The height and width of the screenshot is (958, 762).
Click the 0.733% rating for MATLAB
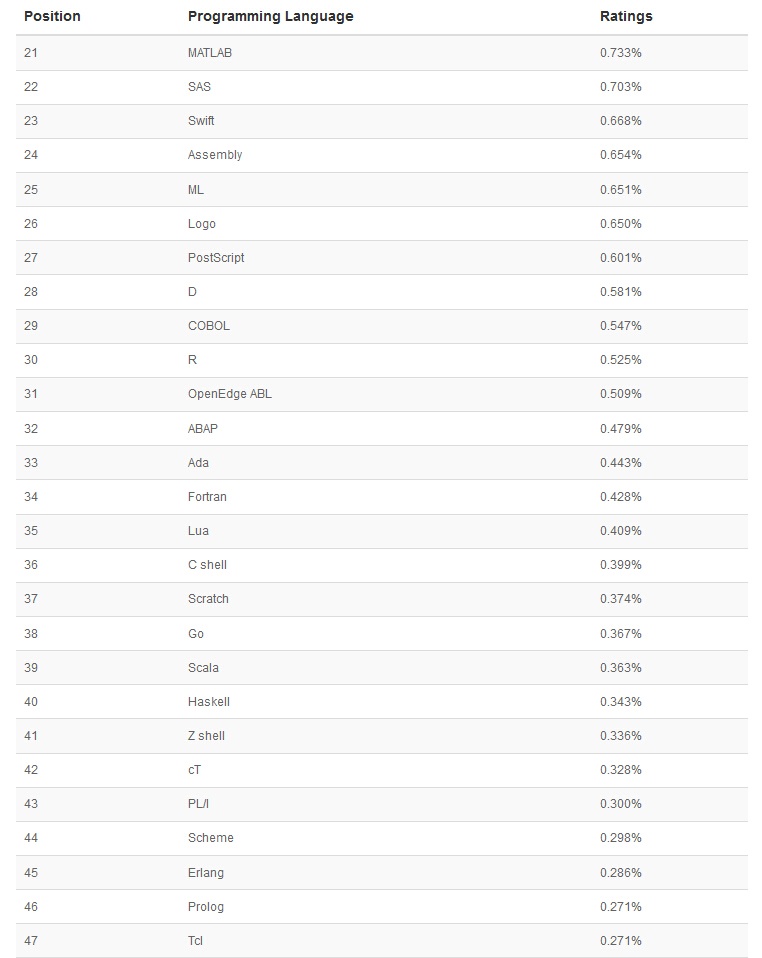click(x=621, y=53)
